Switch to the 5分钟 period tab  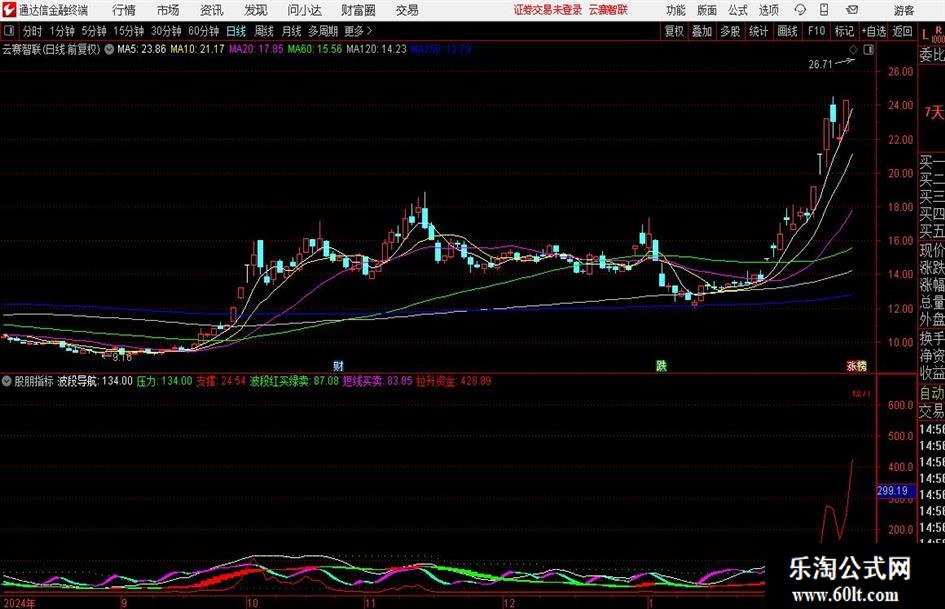pos(93,31)
